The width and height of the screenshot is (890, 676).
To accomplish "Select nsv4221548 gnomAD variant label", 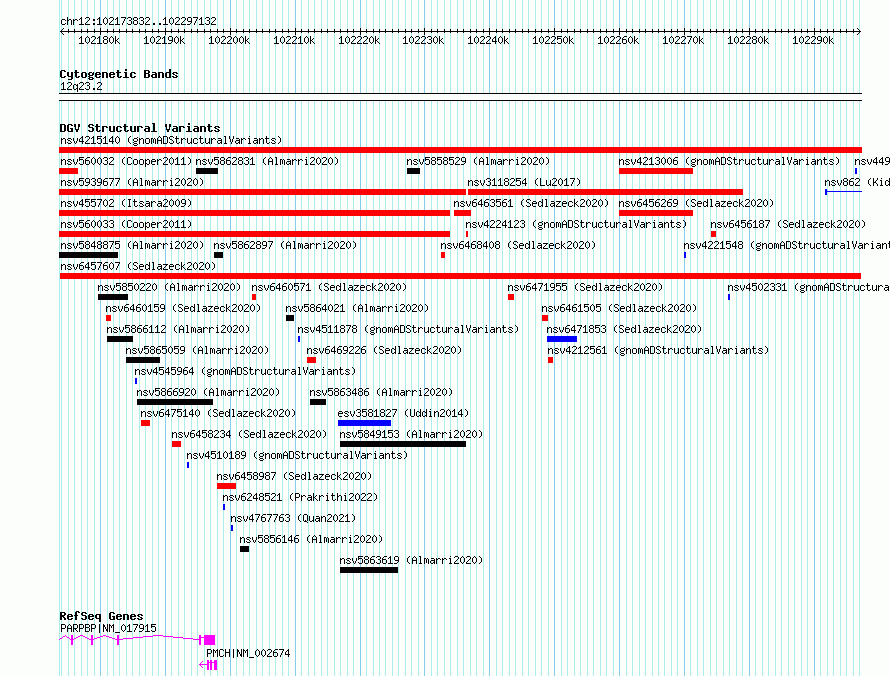I will click(787, 245).
